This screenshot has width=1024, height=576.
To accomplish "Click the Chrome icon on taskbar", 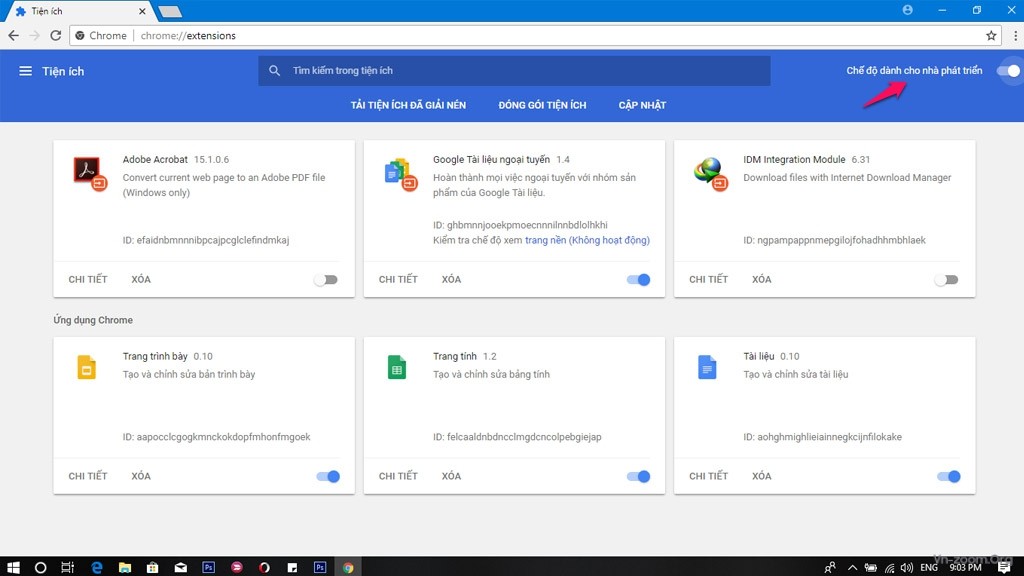I will click(x=348, y=568).
